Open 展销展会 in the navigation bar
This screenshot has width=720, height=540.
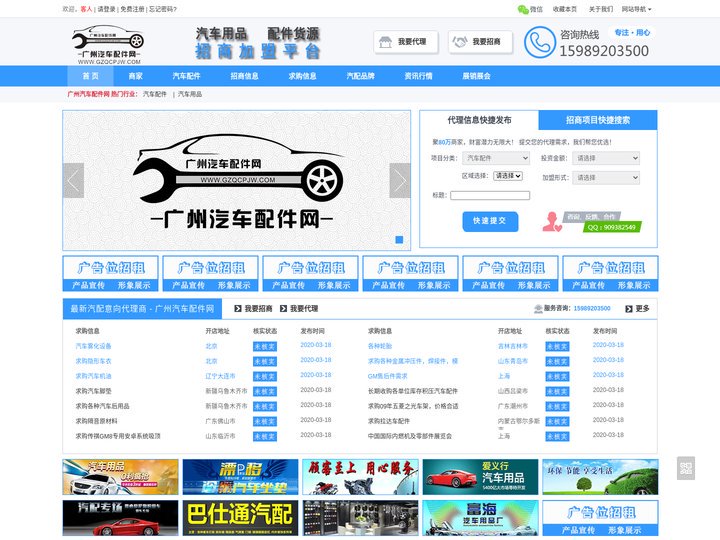[476, 76]
